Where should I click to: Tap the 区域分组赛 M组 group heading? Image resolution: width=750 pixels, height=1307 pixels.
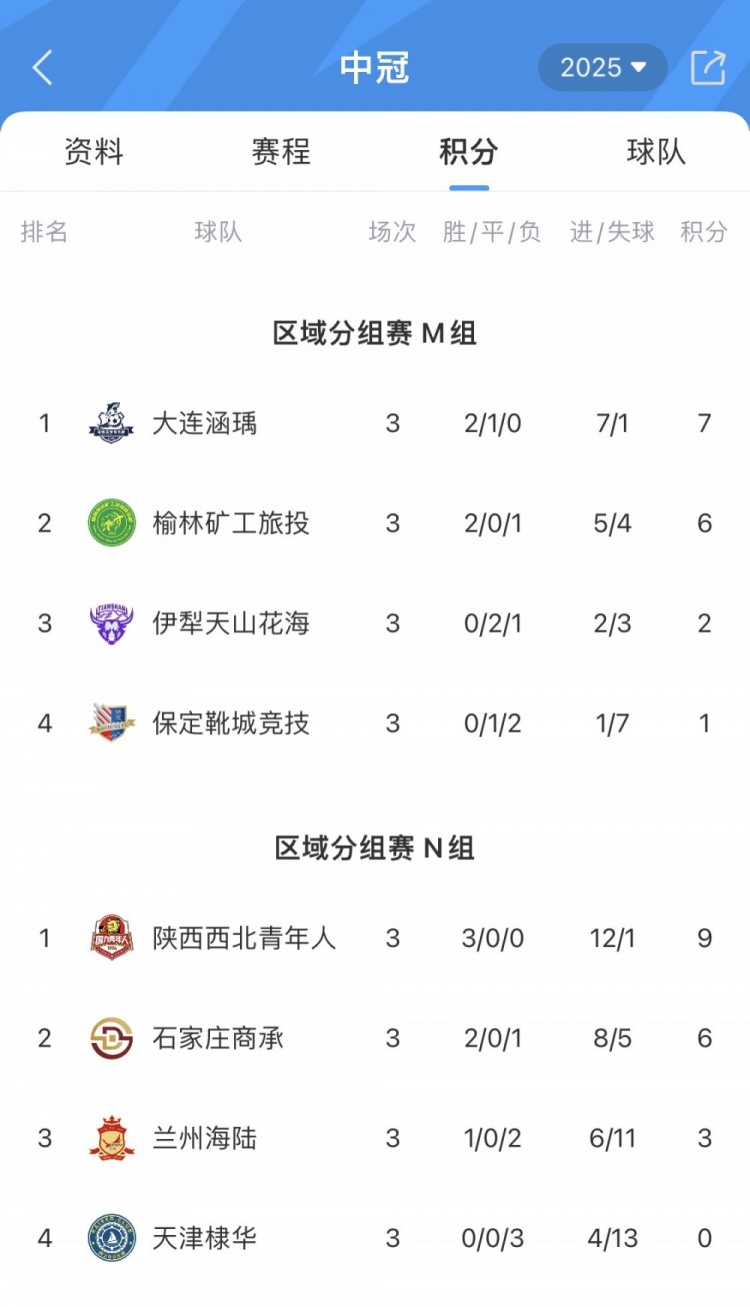[x=374, y=333]
